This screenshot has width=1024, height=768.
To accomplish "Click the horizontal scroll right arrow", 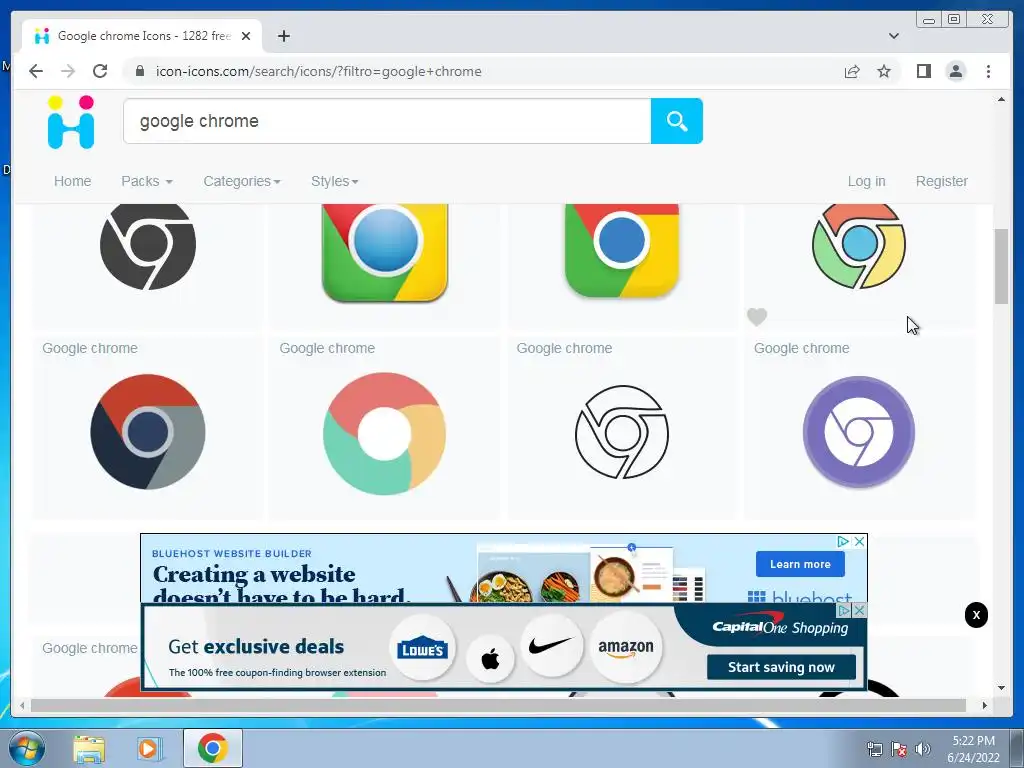I will click(985, 705).
